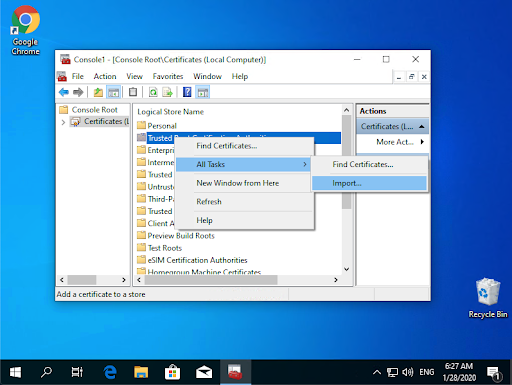Viewport: 512px width, 385px height.
Task: Click the Up one level folder icon
Action: [98, 92]
